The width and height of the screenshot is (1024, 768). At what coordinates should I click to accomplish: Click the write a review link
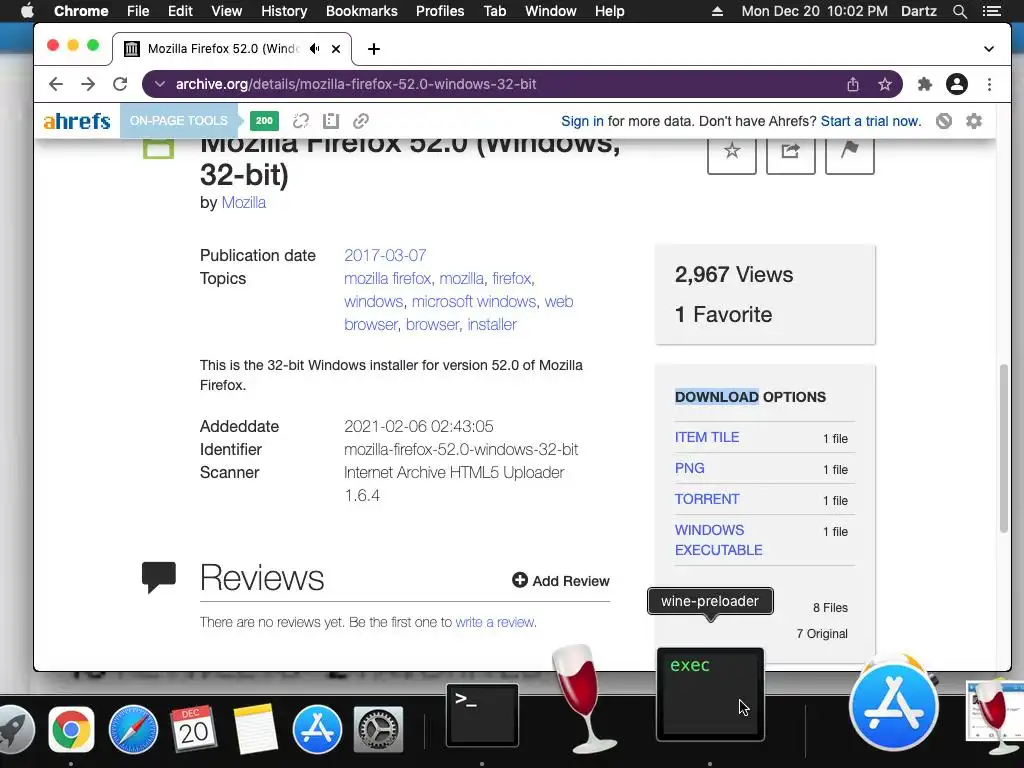click(495, 622)
